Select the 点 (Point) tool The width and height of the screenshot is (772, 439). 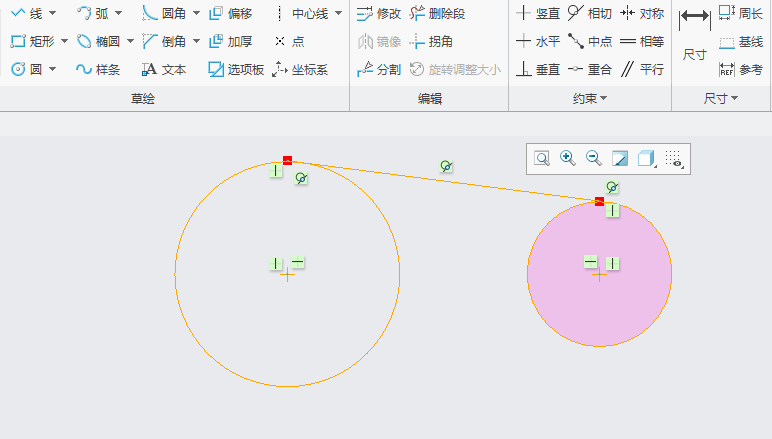(x=290, y=41)
